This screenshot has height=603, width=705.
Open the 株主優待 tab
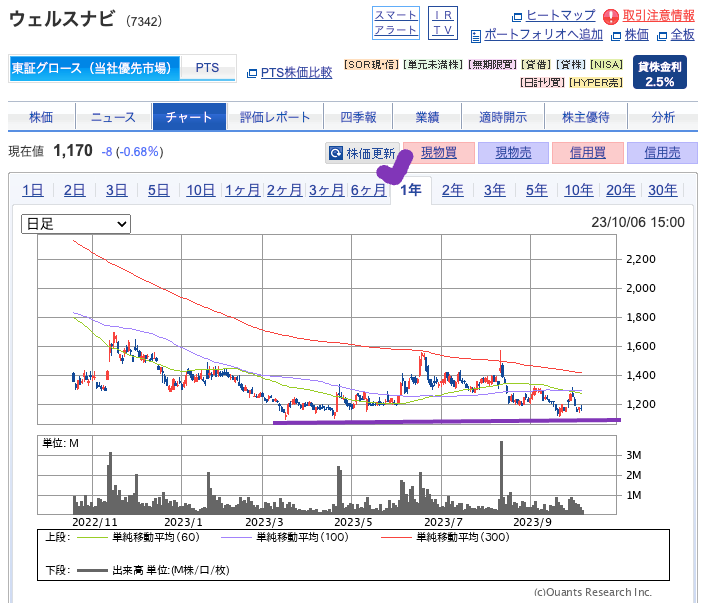pyautogui.click(x=586, y=117)
